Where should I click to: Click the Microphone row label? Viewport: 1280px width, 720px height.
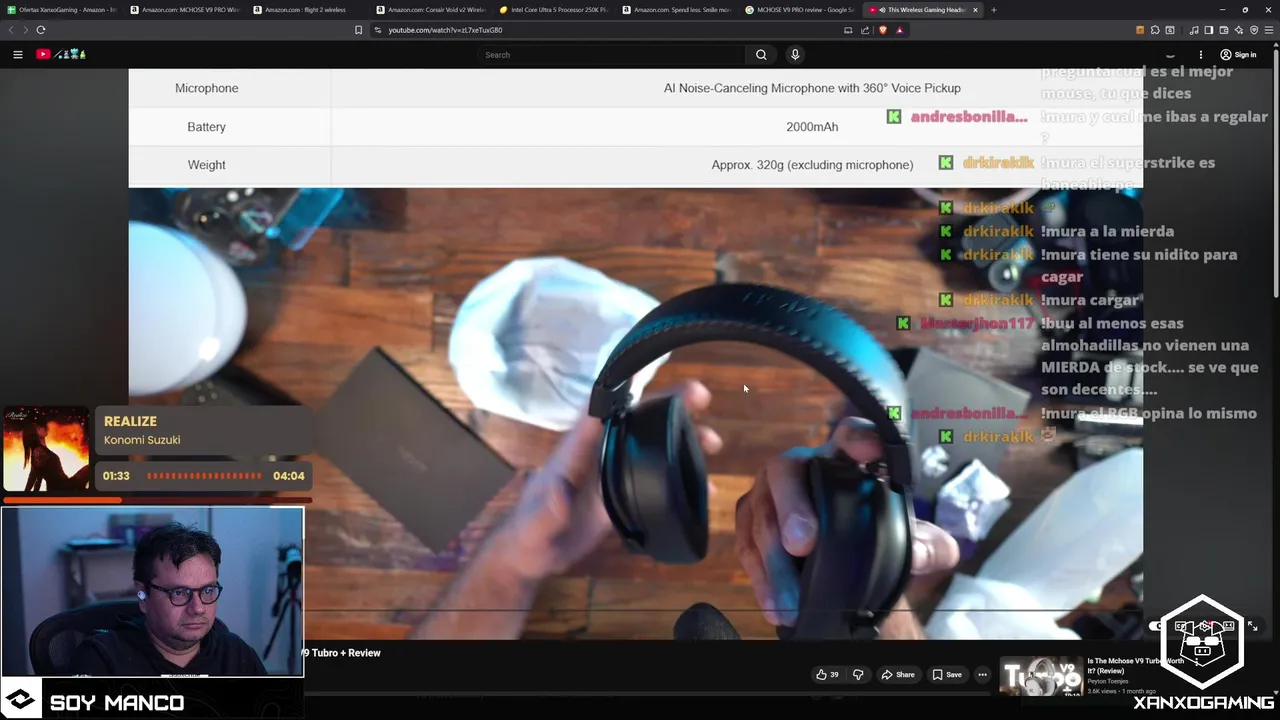point(207,88)
